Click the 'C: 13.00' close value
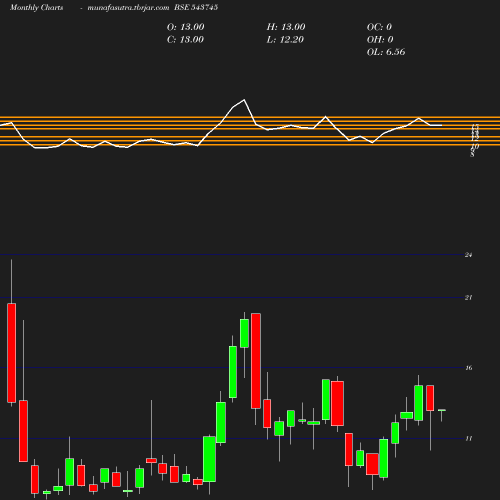This screenshot has width=500, height=500. coord(185,40)
